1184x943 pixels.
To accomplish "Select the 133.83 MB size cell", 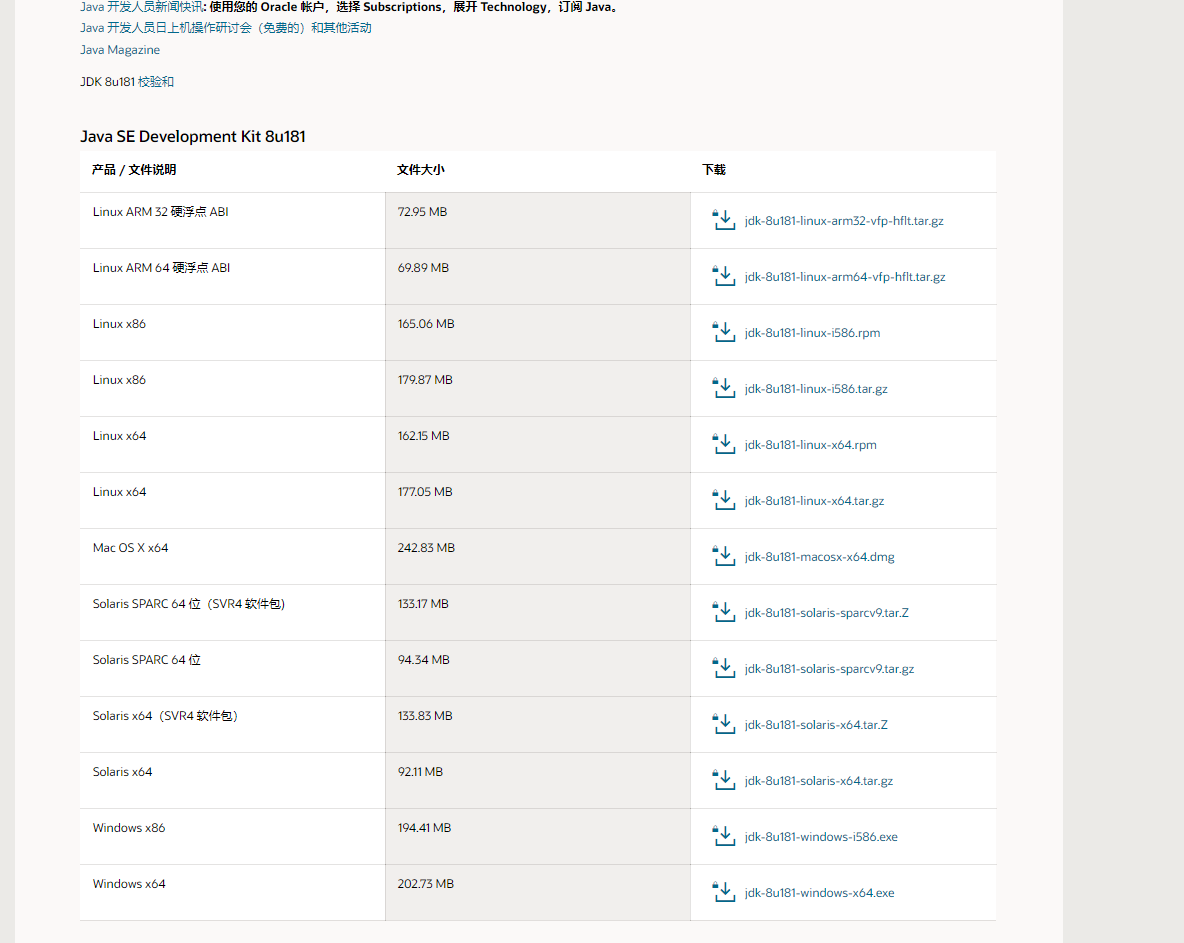I will [x=538, y=724].
